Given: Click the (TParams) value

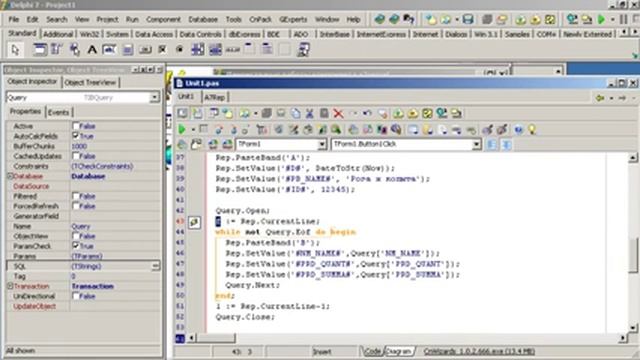Looking at the screenshot, I should click(87, 256).
